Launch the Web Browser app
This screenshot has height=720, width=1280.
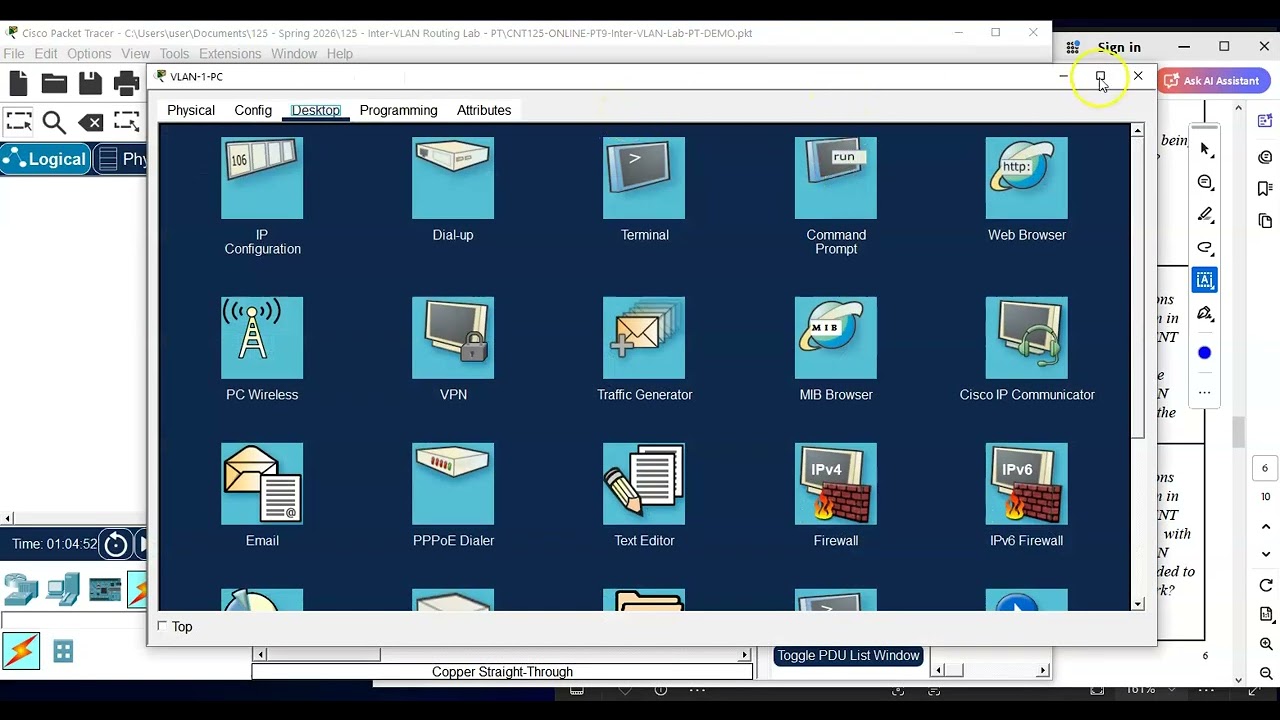click(1027, 178)
